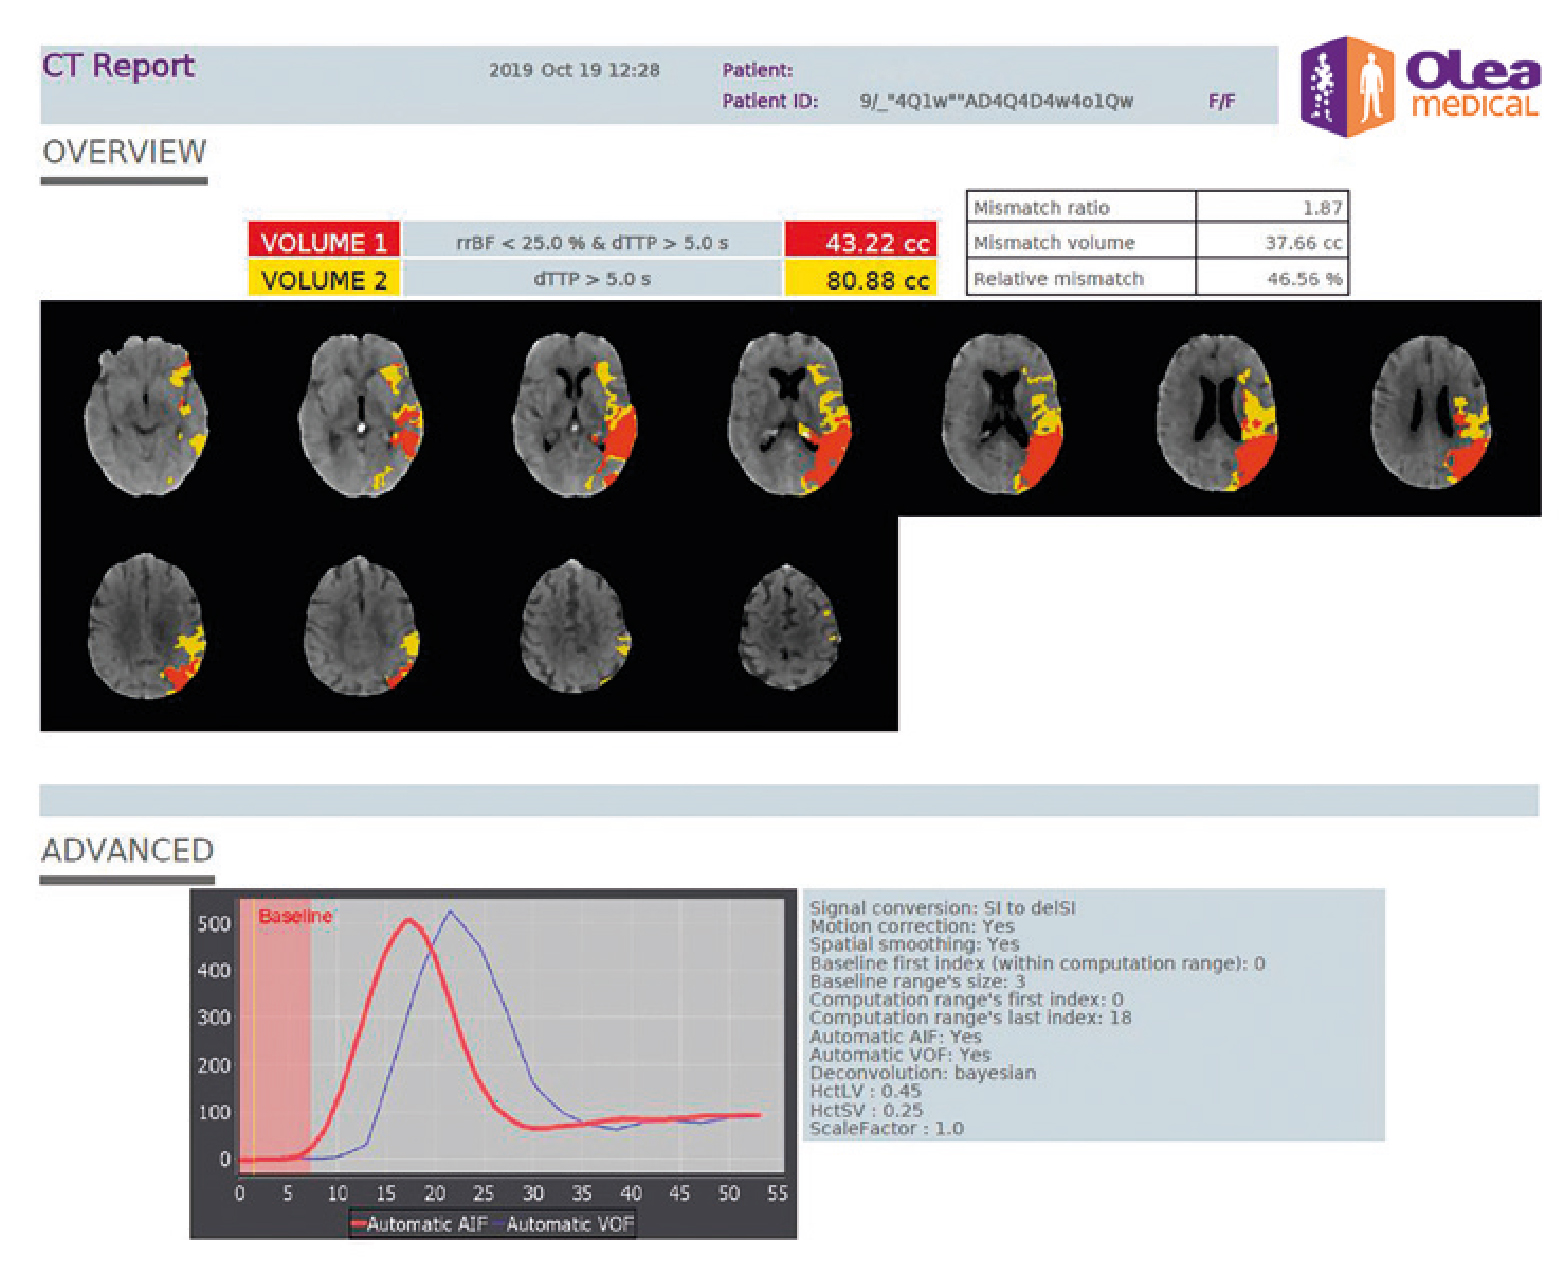Open the ADVANCED section heading

pos(127,850)
